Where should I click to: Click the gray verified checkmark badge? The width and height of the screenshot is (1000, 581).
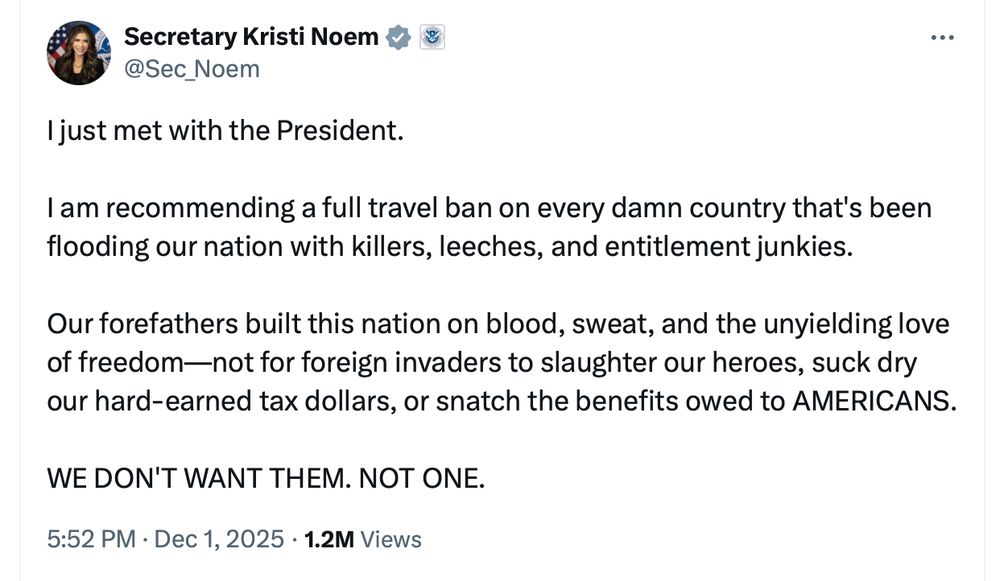coord(398,38)
